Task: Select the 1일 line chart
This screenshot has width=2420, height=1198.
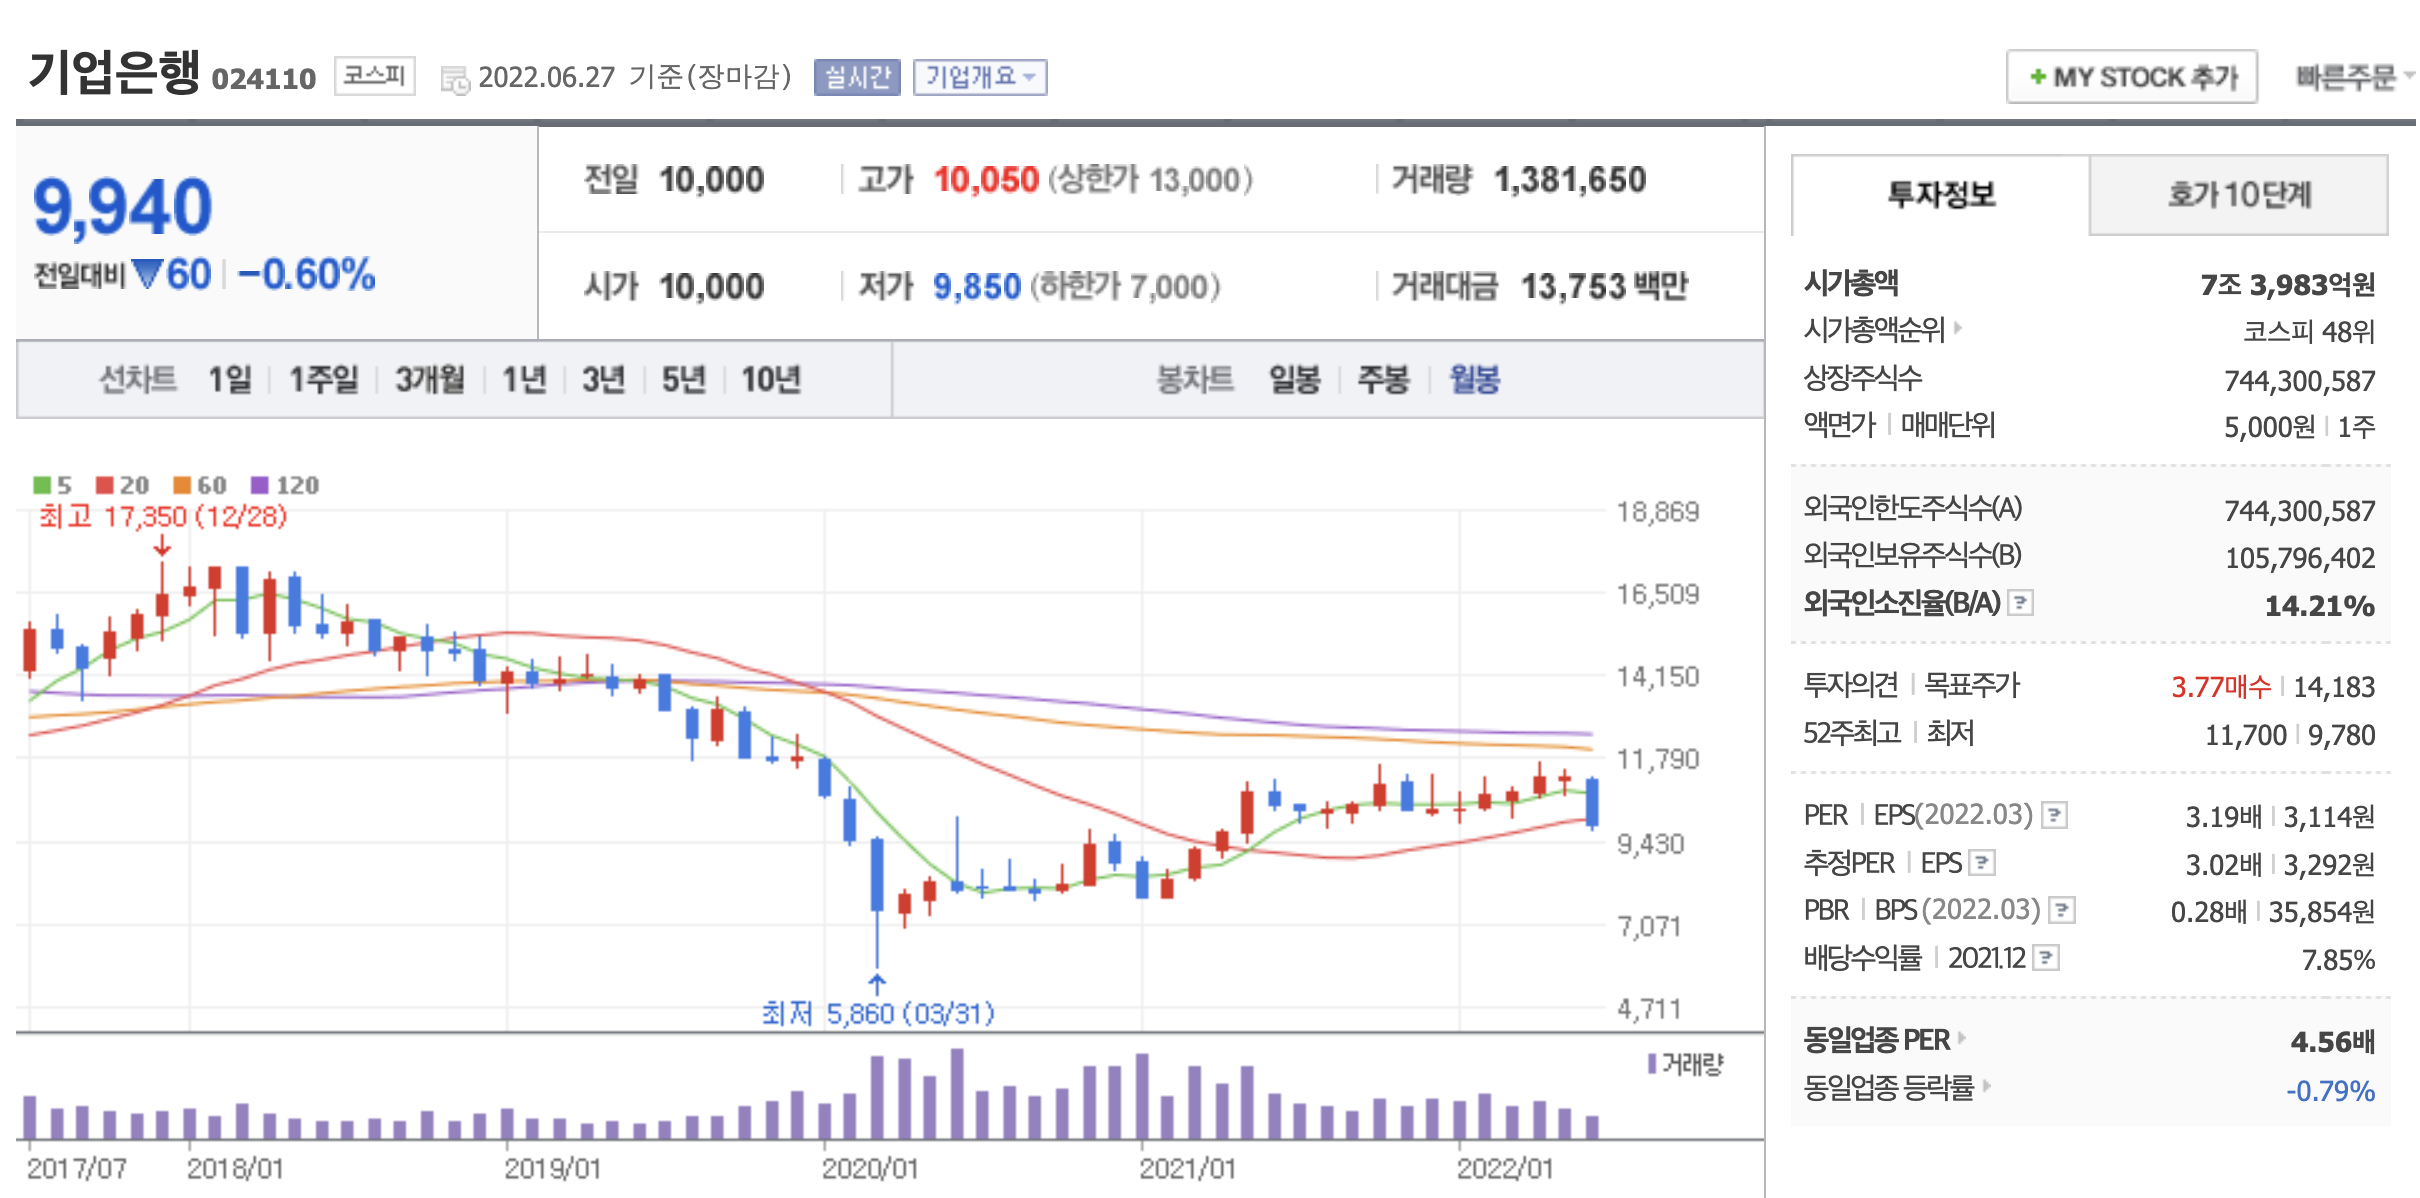Action: click(230, 380)
